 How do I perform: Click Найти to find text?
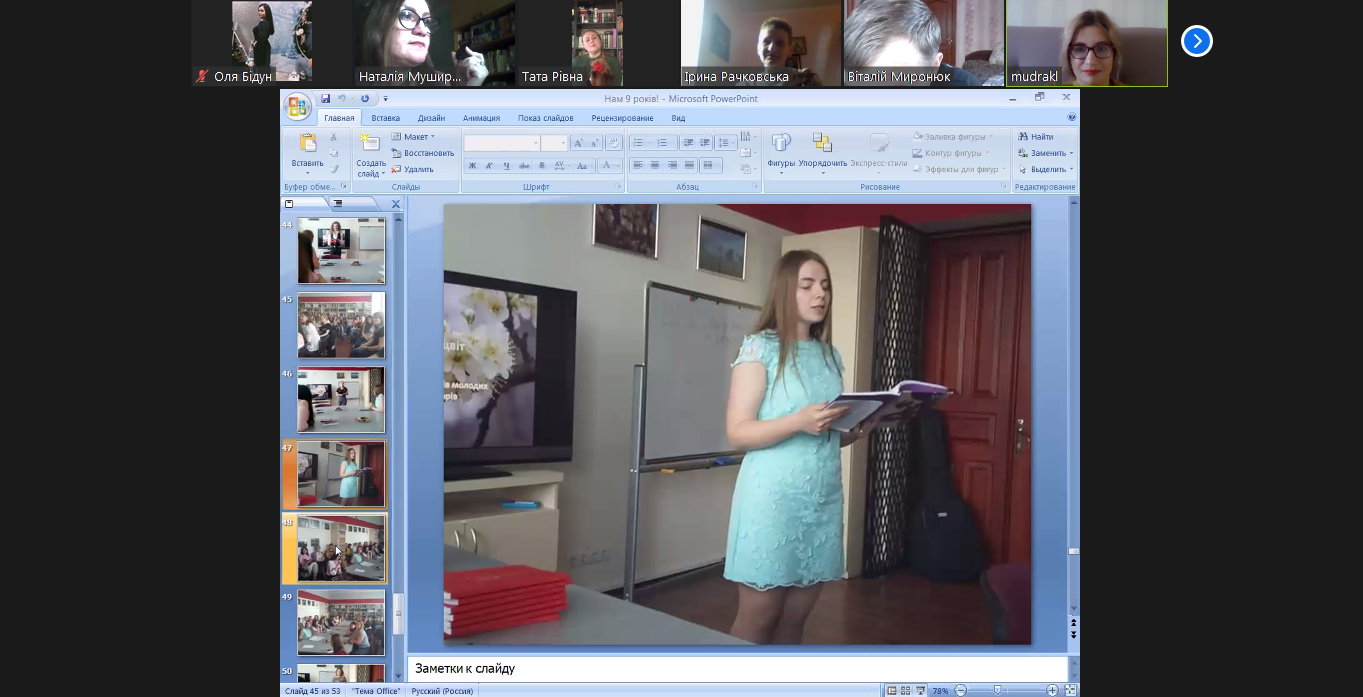pyautogui.click(x=1036, y=137)
